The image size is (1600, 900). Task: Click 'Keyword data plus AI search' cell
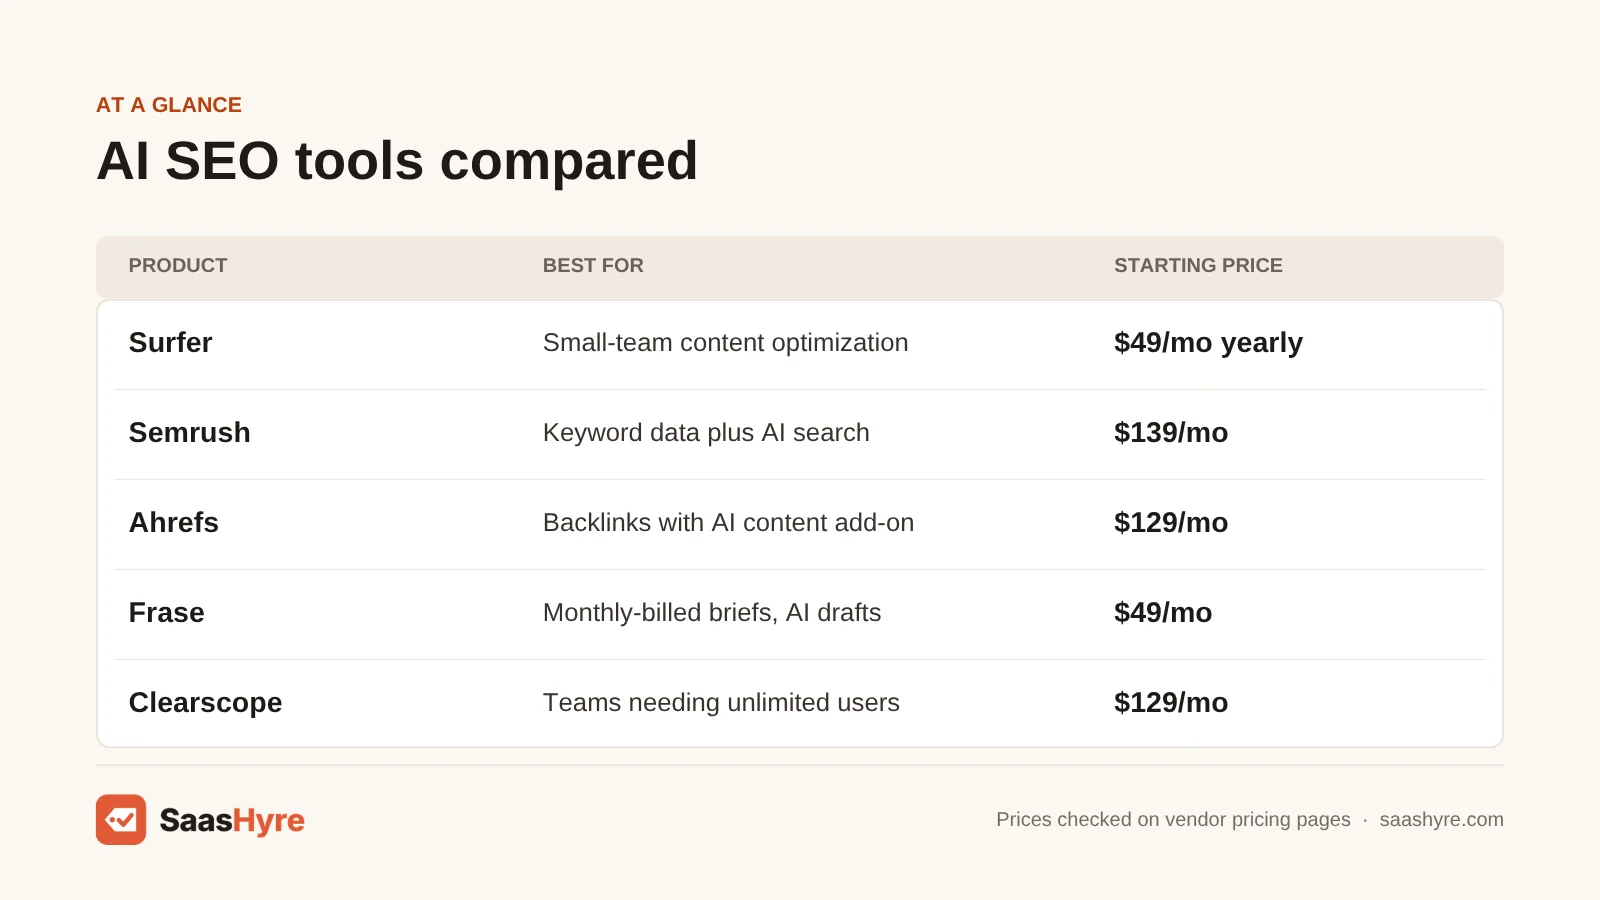(706, 433)
